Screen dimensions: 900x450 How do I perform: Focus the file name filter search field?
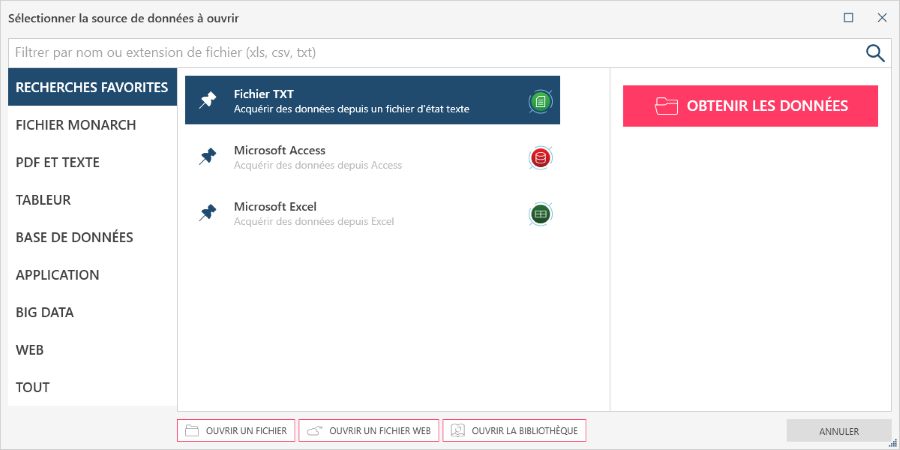tap(430, 53)
